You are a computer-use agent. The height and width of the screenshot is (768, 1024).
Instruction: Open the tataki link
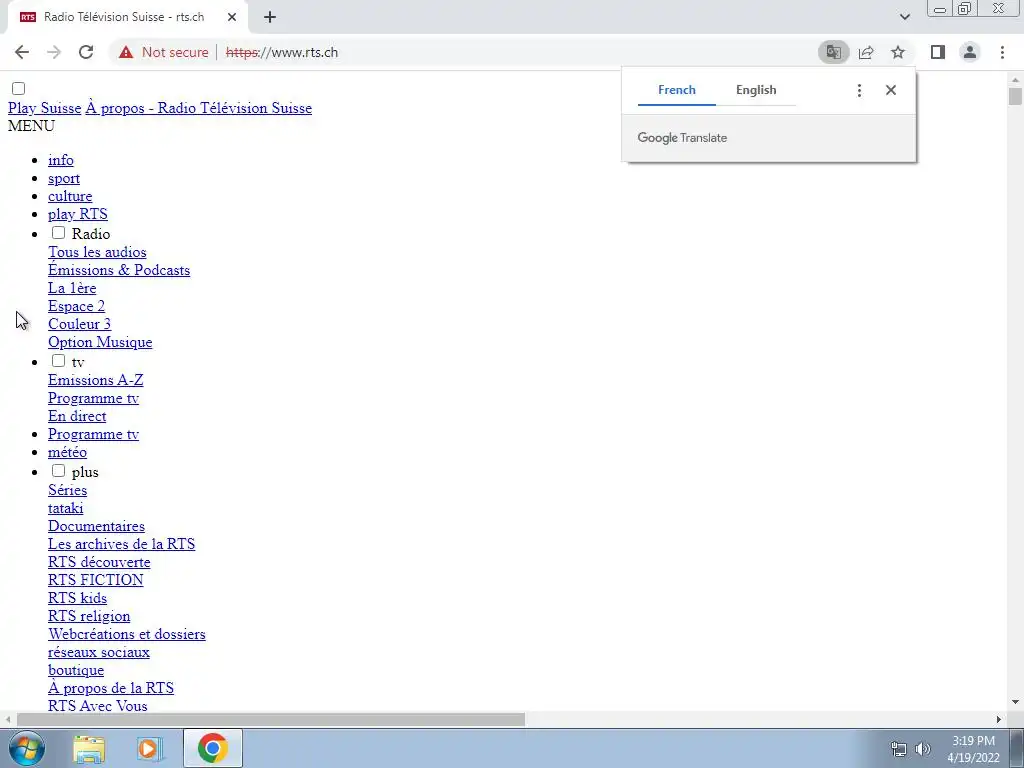(65, 508)
